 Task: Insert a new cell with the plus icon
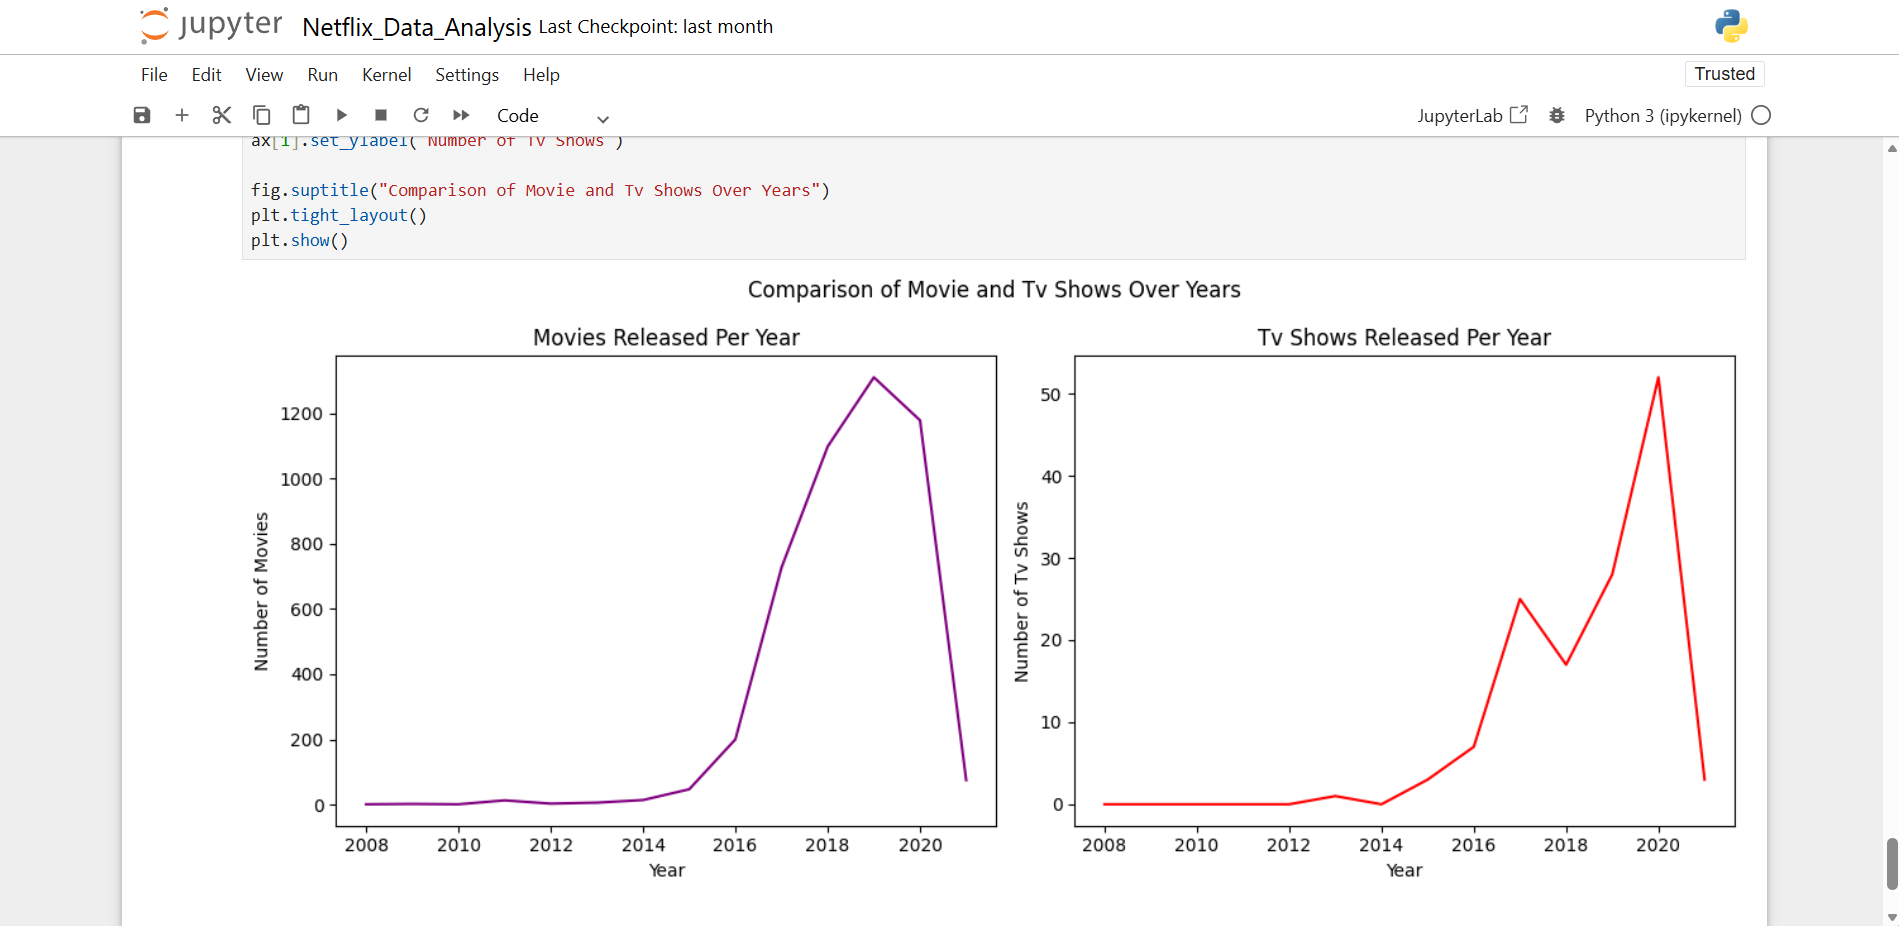pos(181,115)
